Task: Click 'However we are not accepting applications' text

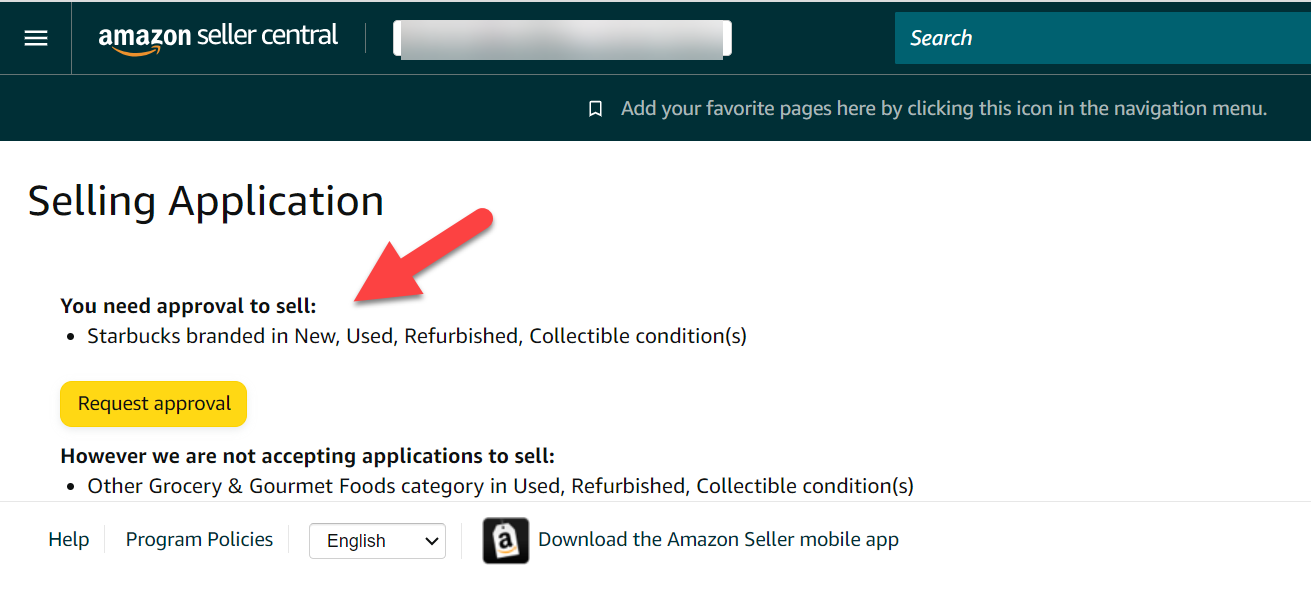Action: [308, 456]
